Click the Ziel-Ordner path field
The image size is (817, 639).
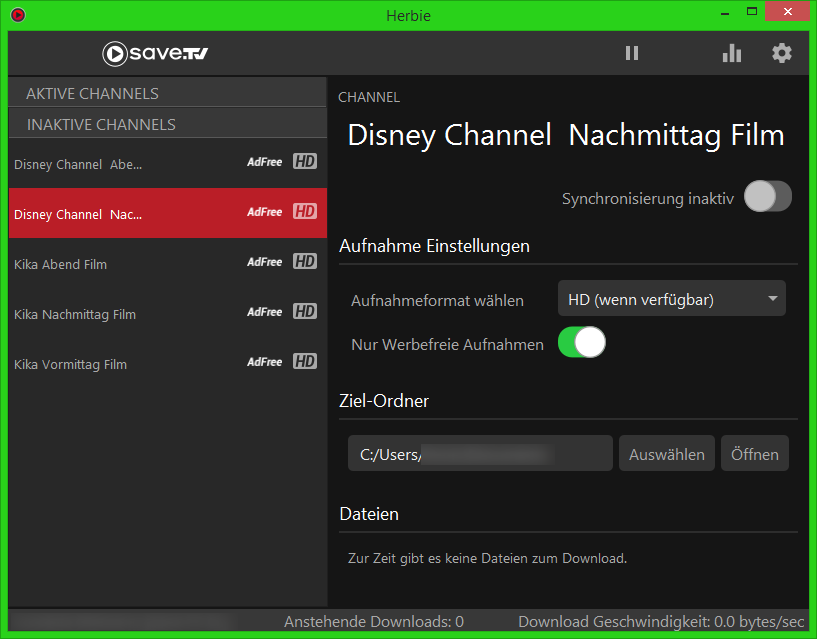(x=480, y=454)
